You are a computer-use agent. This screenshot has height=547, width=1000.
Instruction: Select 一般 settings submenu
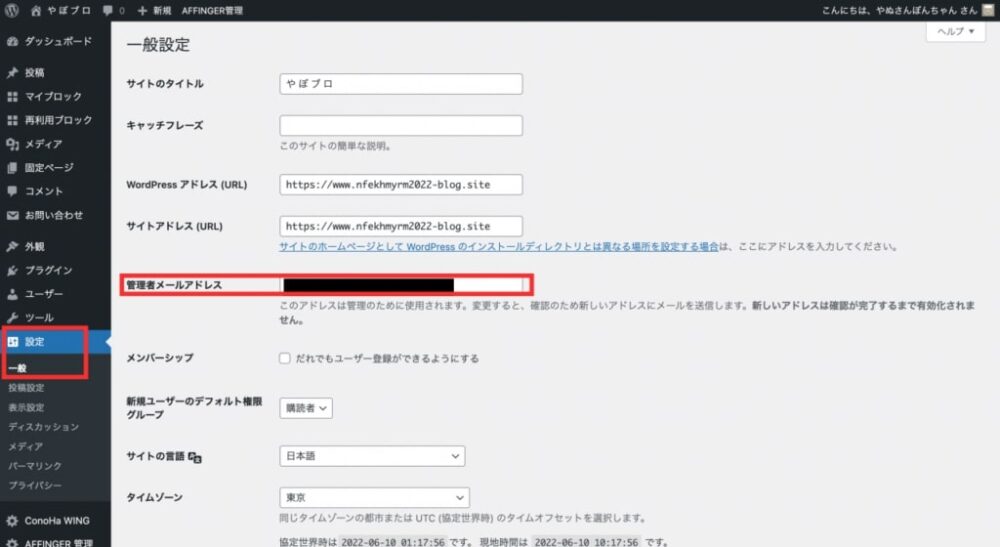point(18,368)
